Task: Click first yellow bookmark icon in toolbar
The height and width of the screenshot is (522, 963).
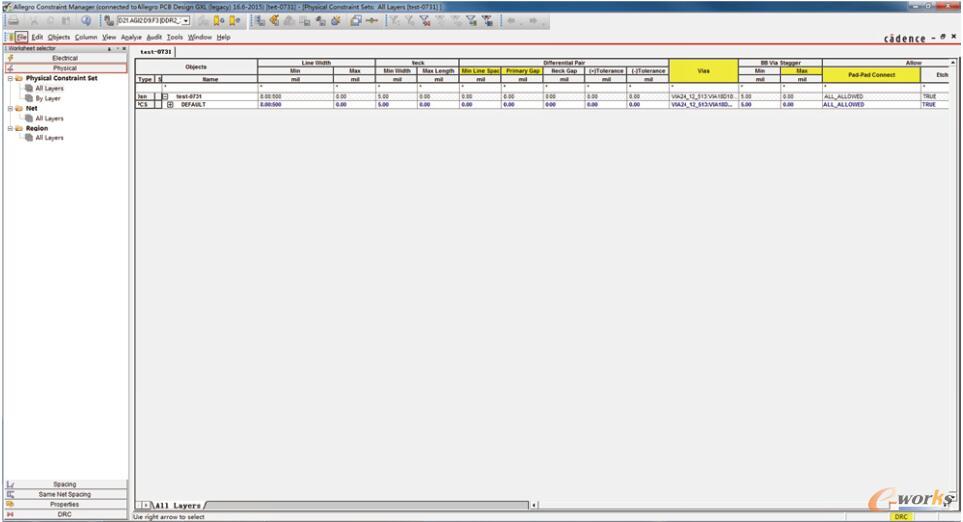Action: click(219, 21)
